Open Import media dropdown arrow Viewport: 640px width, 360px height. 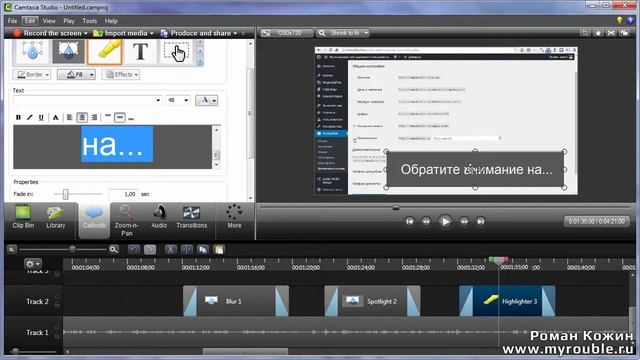[x=151, y=33]
